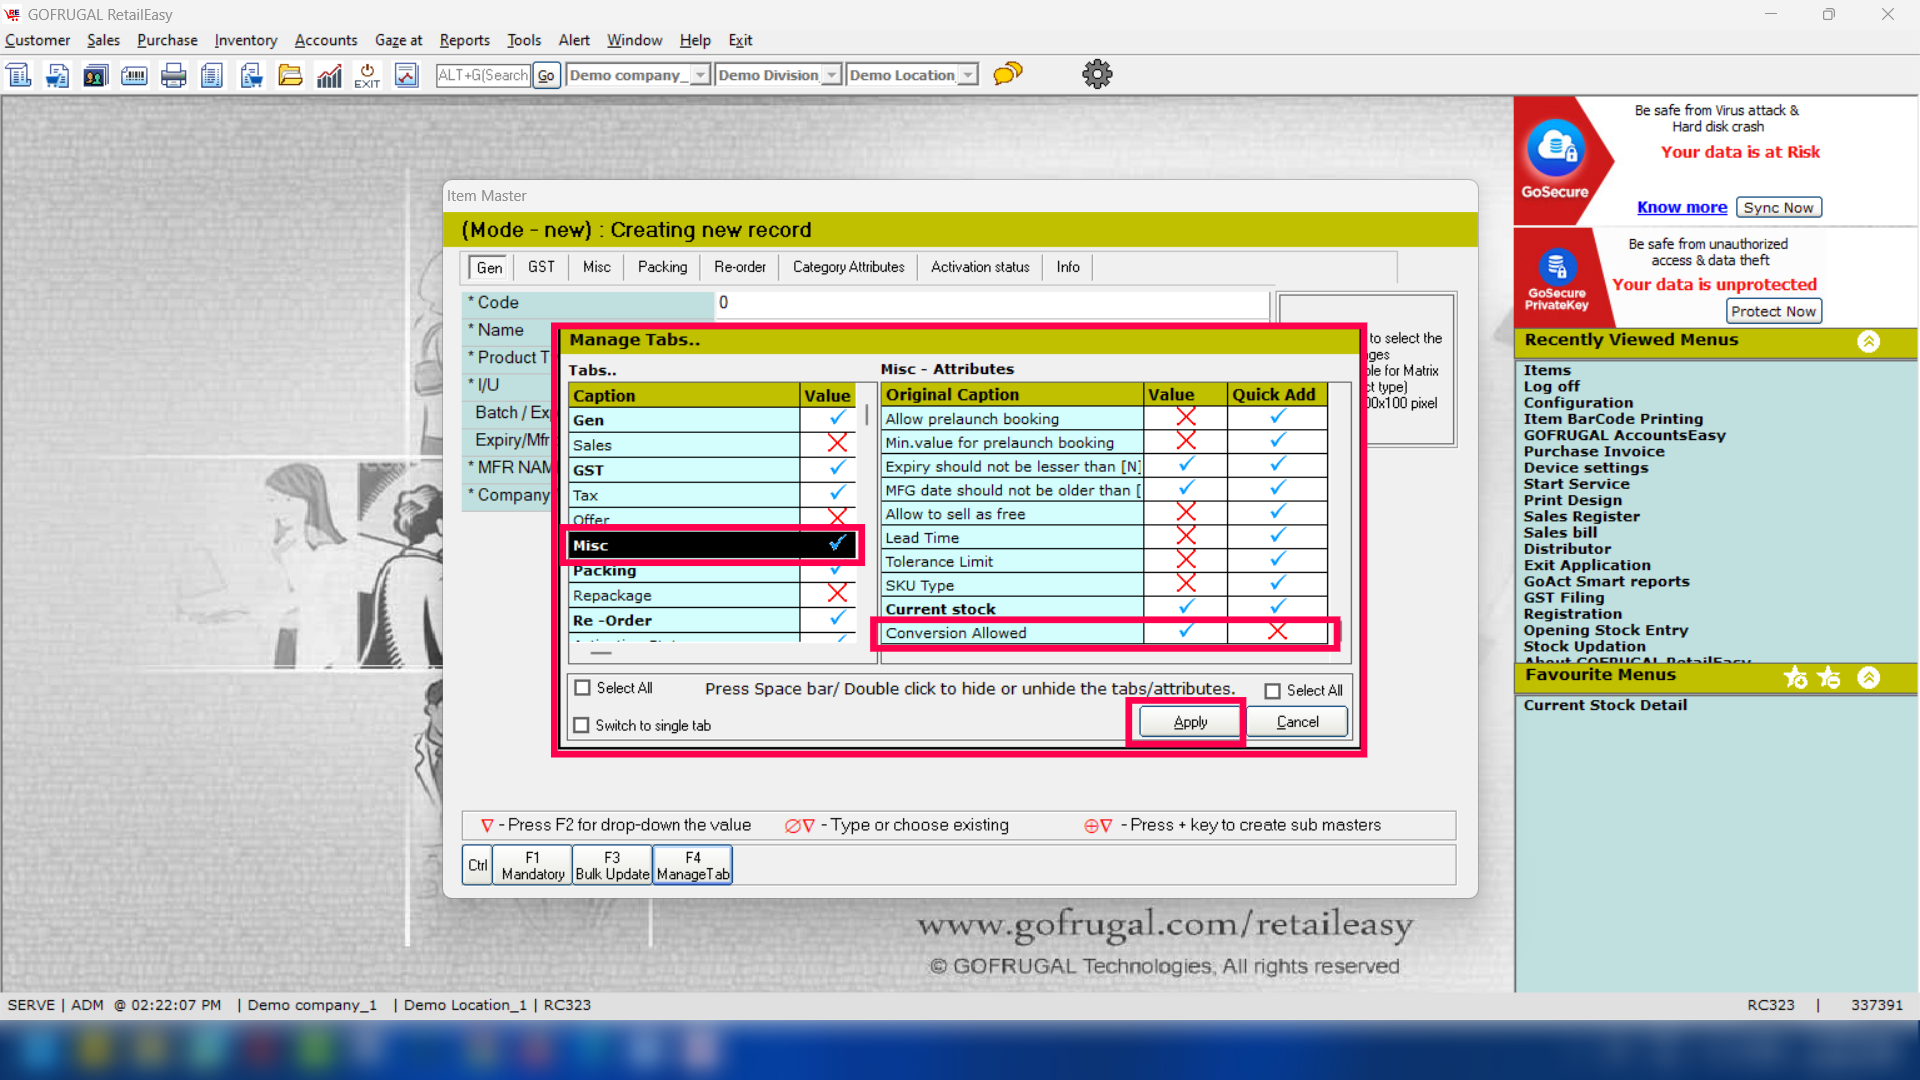Viewport: 1920px width, 1080px height.
Task: Click the Apply button
Action: [1189, 722]
